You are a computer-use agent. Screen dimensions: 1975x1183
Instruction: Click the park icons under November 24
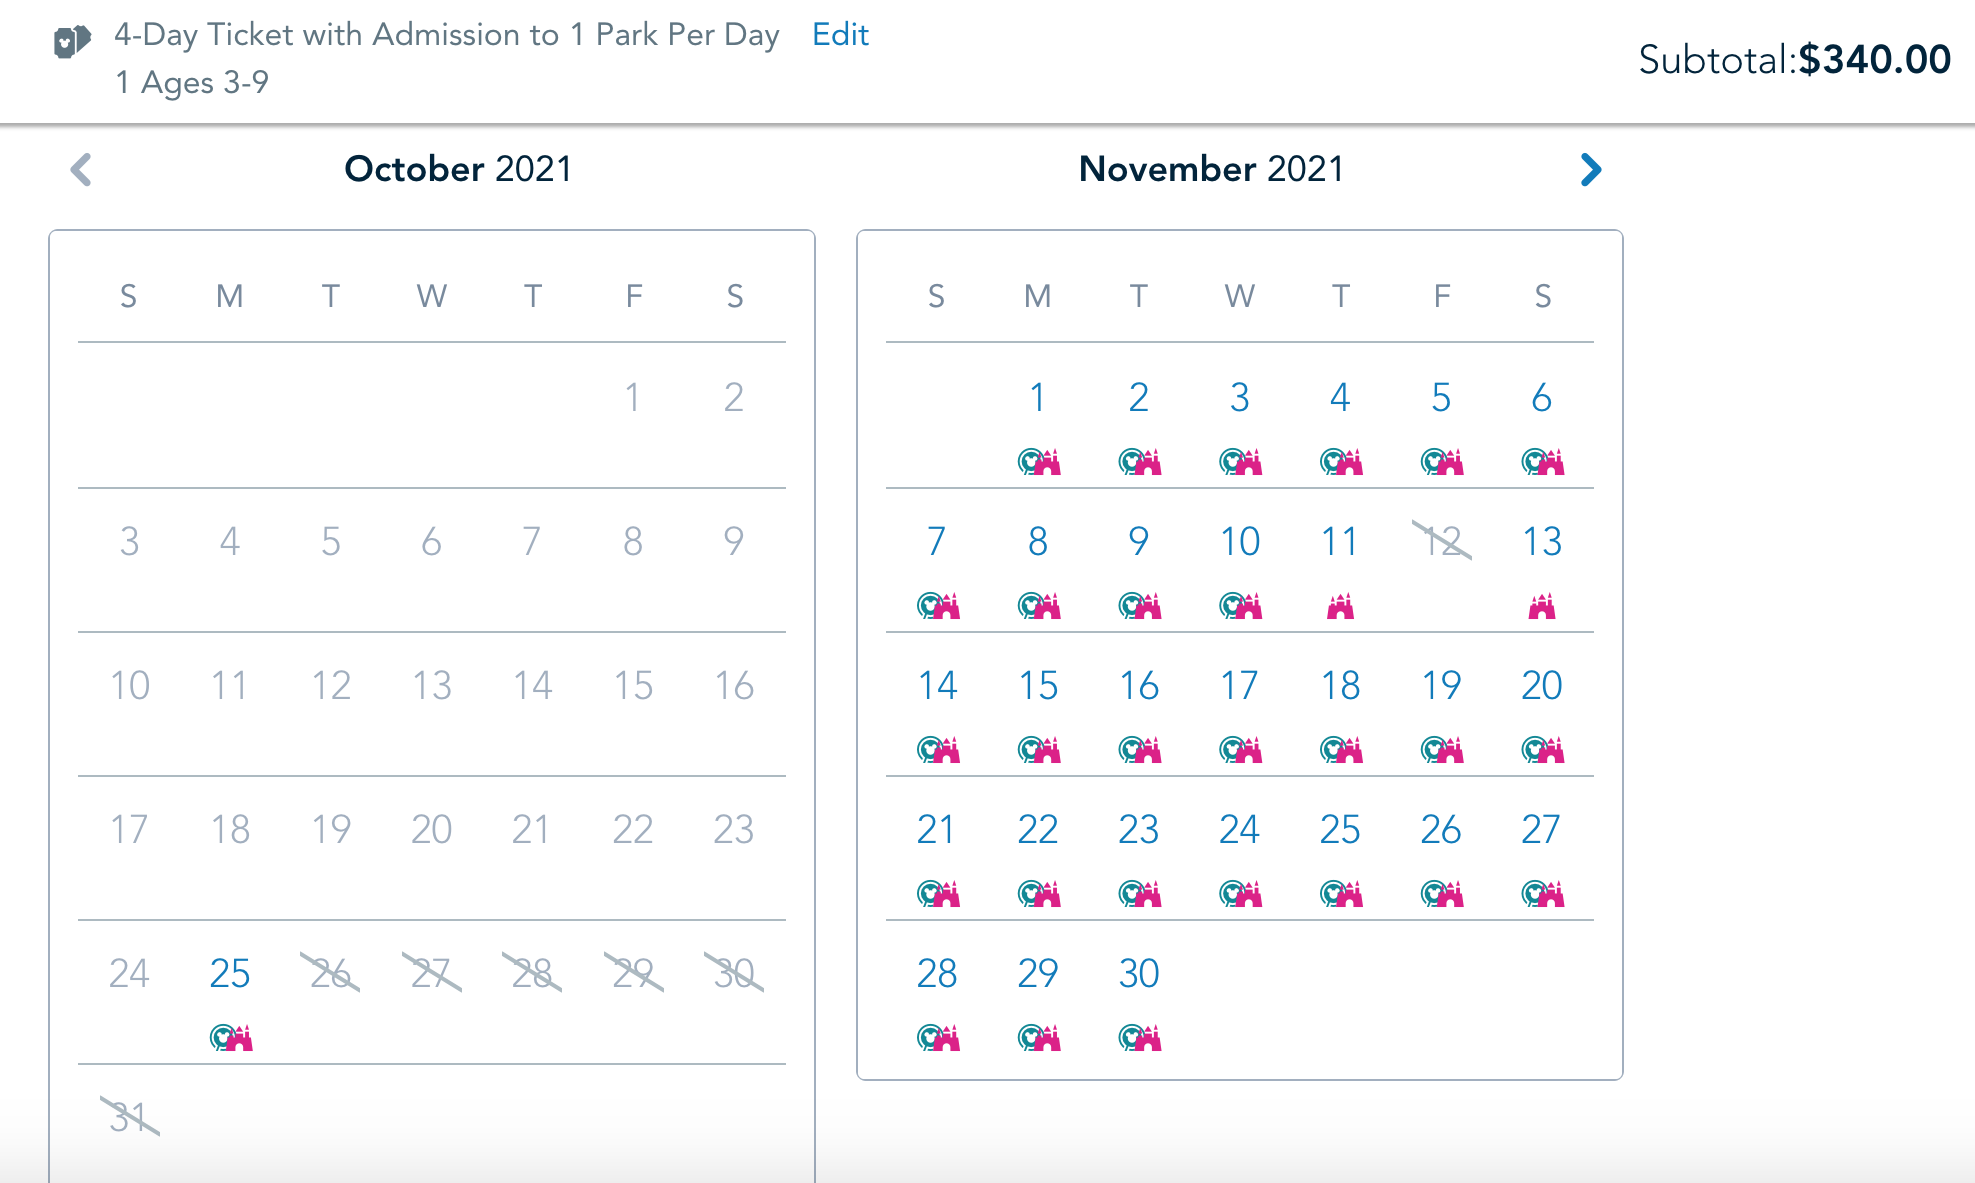(x=1241, y=894)
